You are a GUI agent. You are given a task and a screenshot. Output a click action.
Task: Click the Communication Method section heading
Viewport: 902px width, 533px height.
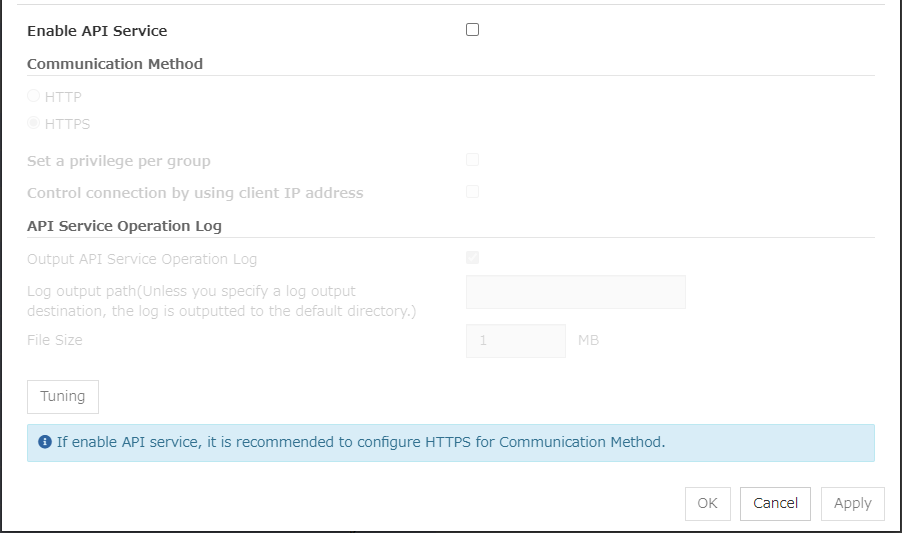click(115, 64)
